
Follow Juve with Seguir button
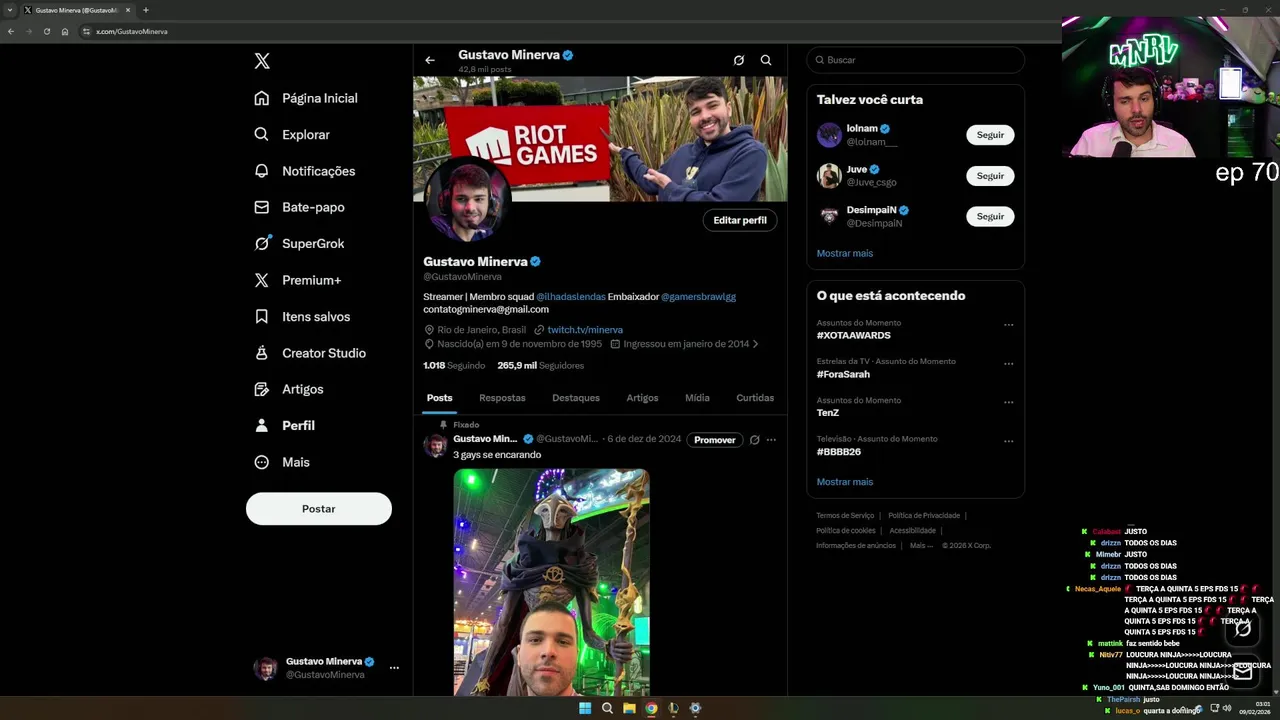[x=990, y=176]
